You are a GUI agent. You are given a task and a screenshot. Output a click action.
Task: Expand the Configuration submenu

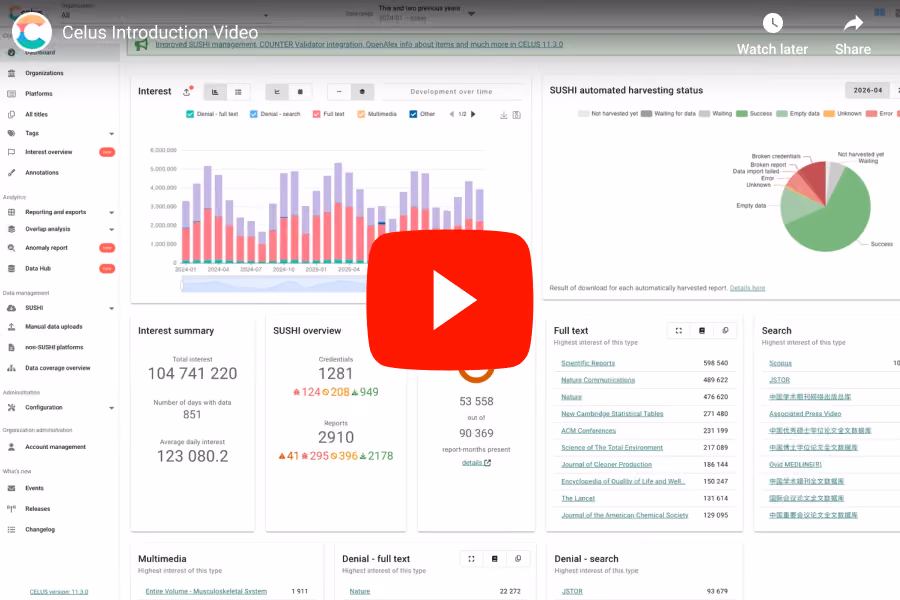[111, 408]
